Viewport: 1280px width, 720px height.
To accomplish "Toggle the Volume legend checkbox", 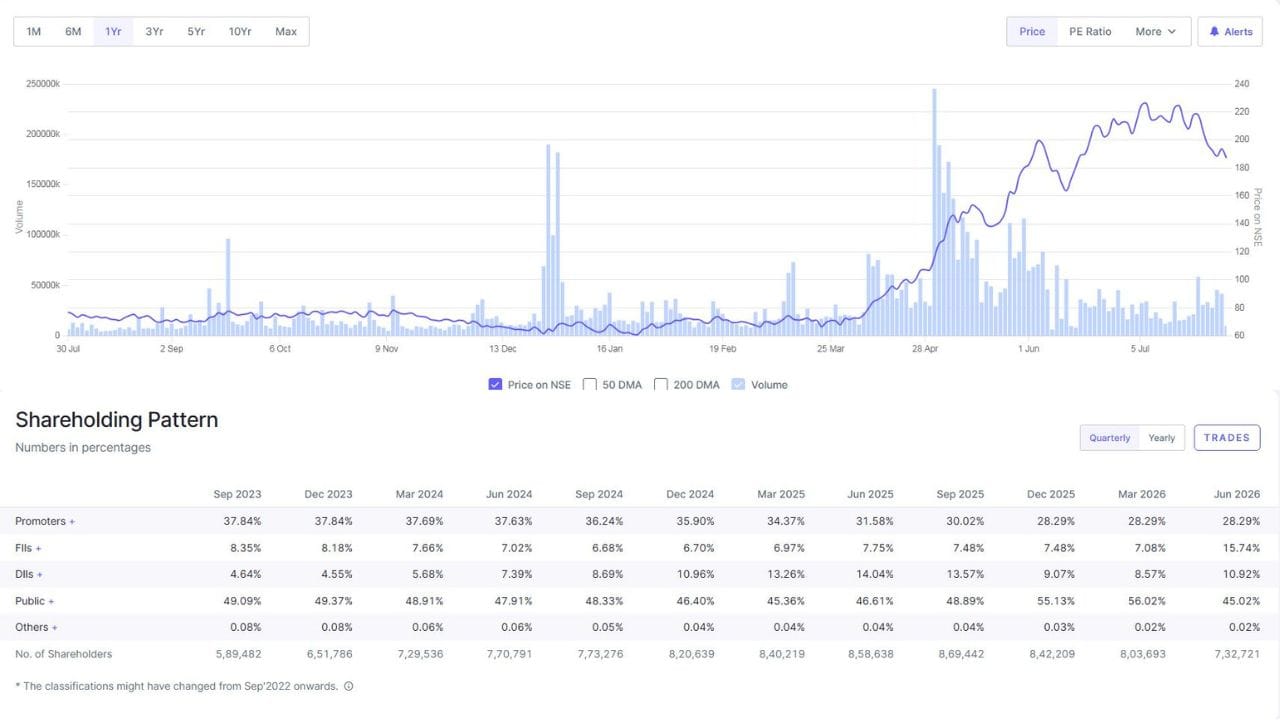I will click(x=739, y=384).
